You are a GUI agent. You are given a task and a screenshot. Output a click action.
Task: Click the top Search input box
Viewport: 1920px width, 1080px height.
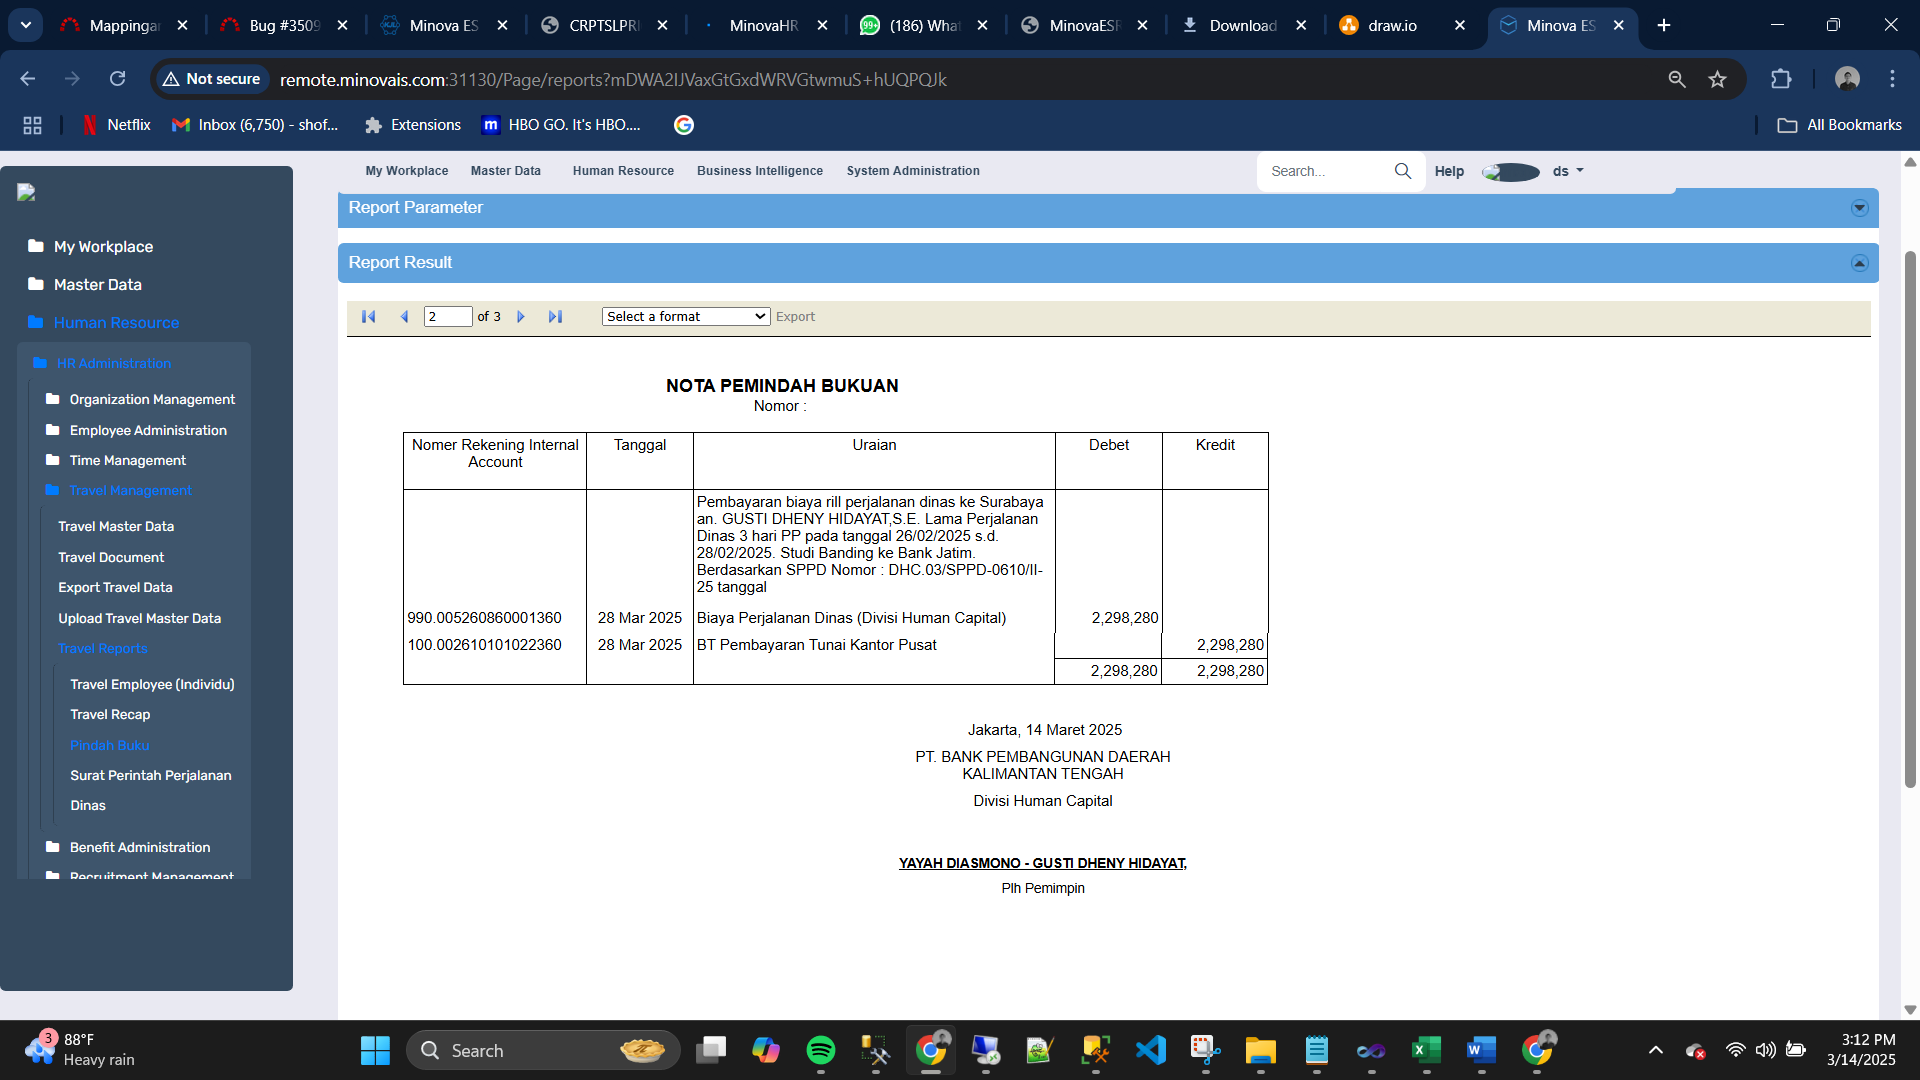[1328, 171]
